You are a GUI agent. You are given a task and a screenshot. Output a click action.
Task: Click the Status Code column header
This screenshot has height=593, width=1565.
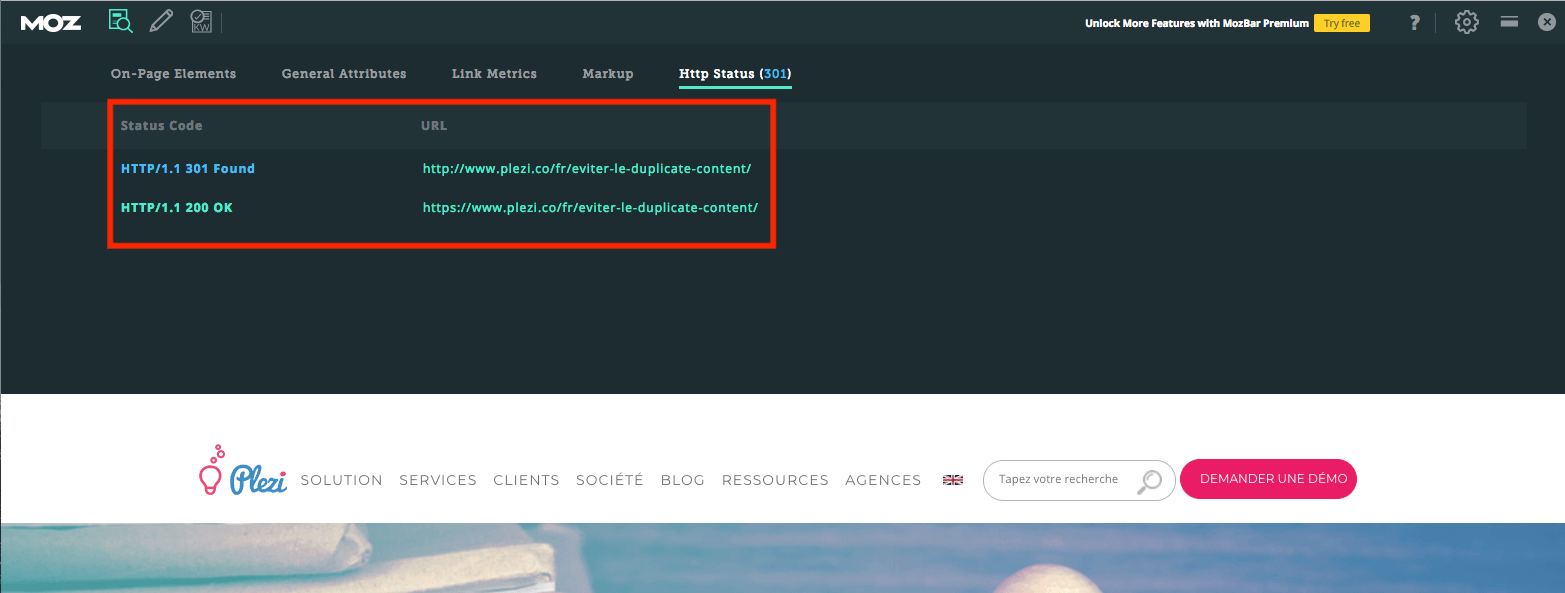coord(161,126)
